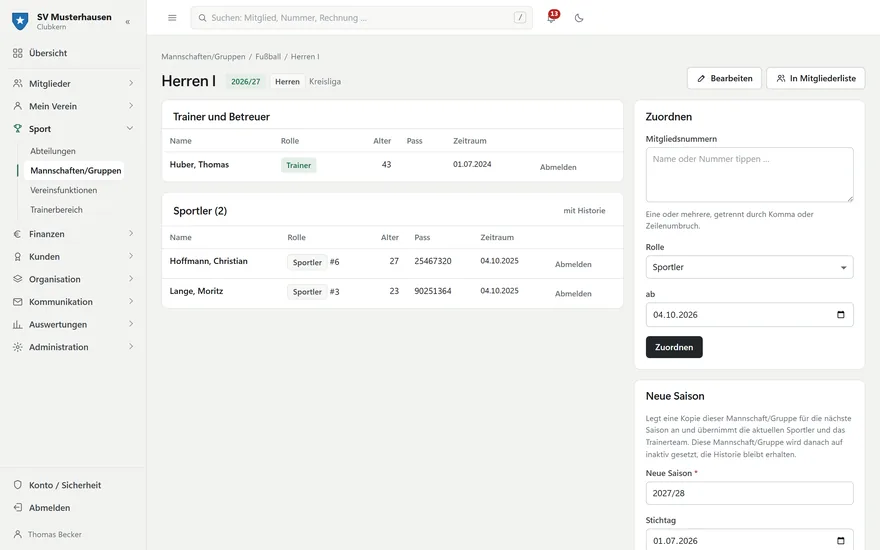Collapse the sidebar with double-chevron icon
Screen dimensions: 880x550
(x=127, y=22)
